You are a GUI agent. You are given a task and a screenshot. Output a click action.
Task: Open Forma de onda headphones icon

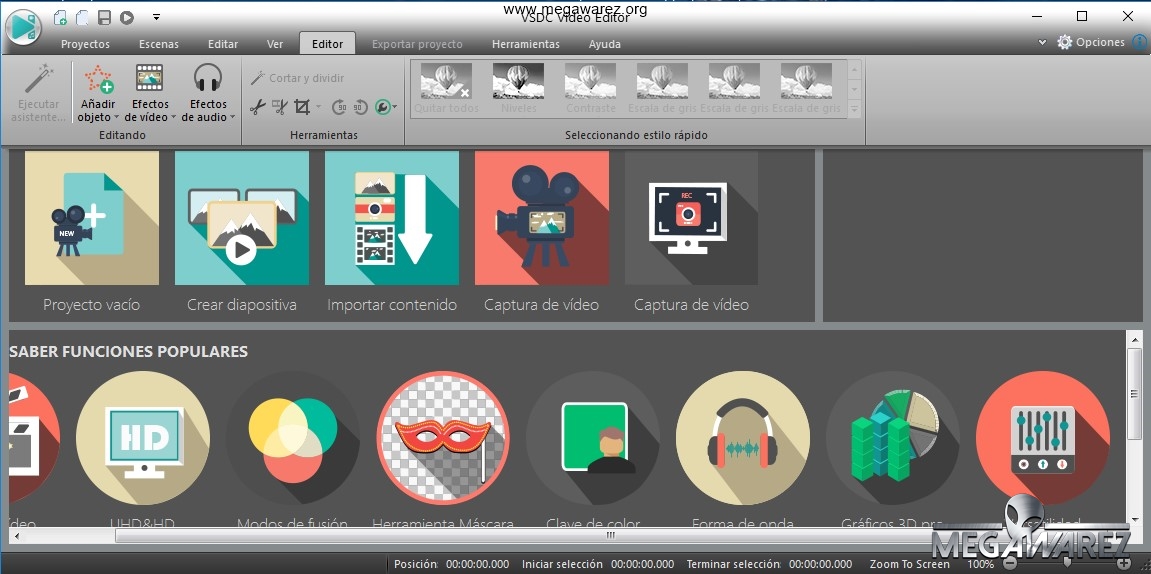743,438
